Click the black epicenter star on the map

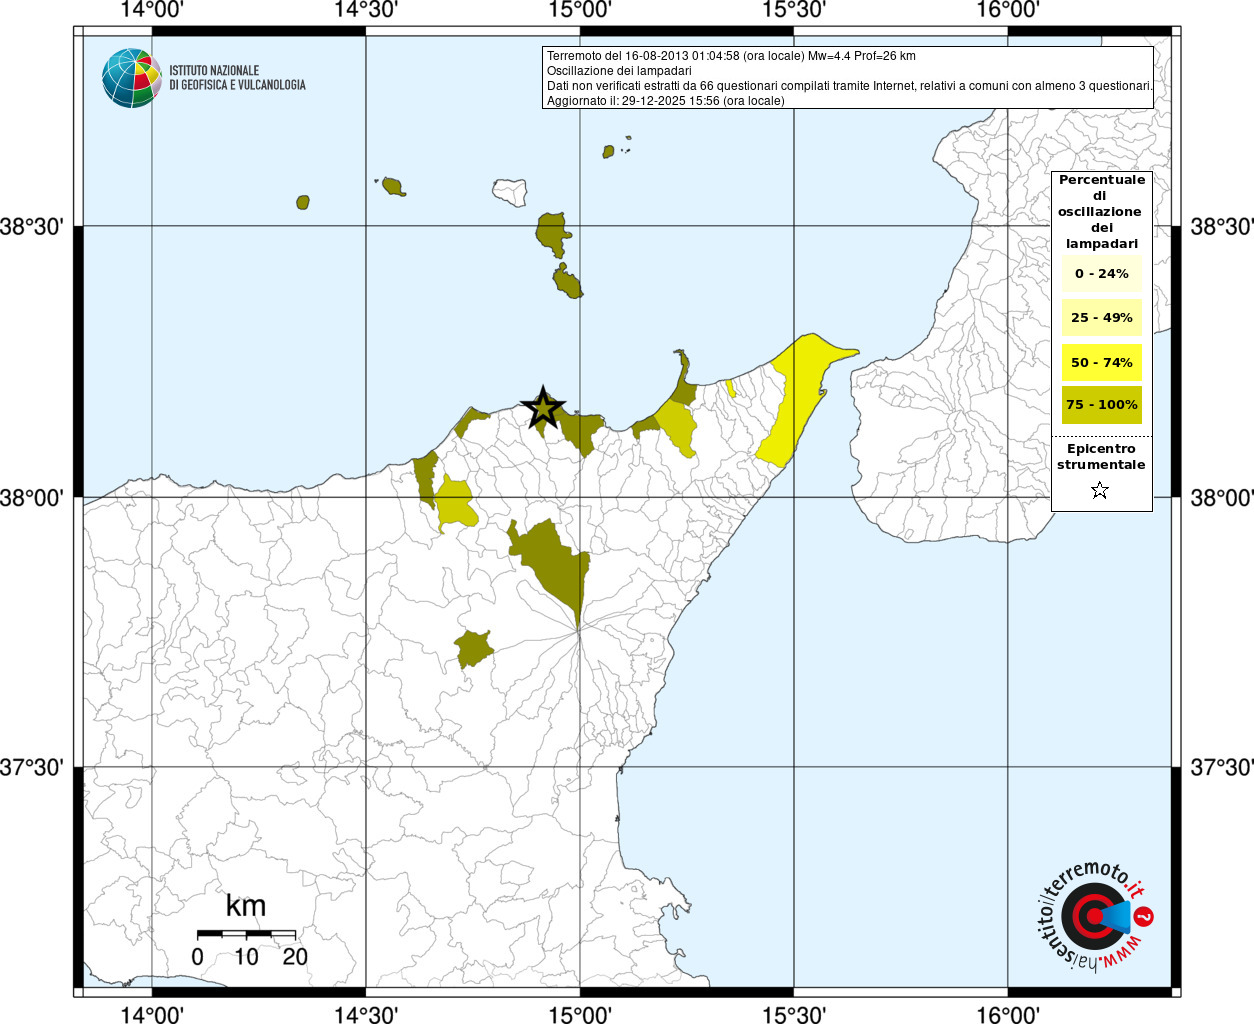[x=542, y=408]
